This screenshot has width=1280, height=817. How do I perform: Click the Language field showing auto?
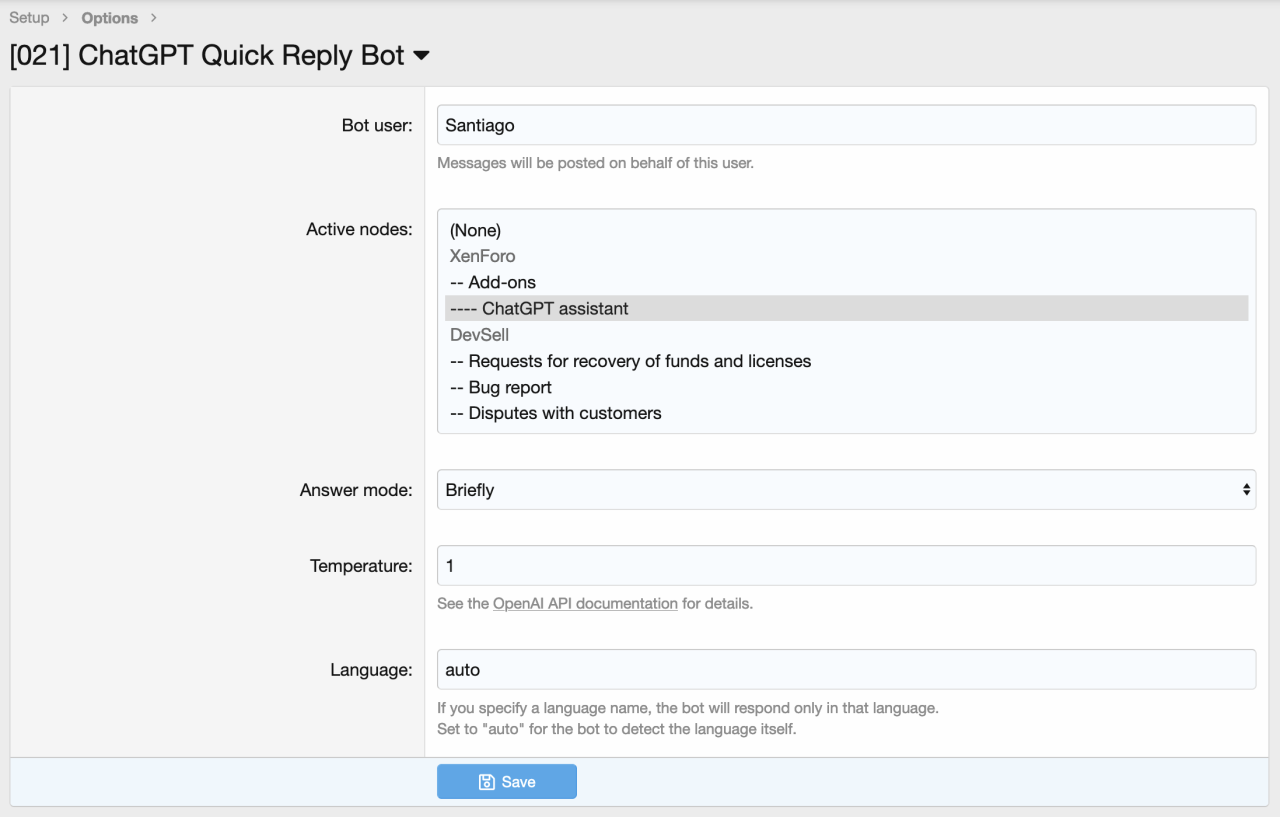(x=846, y=669)
